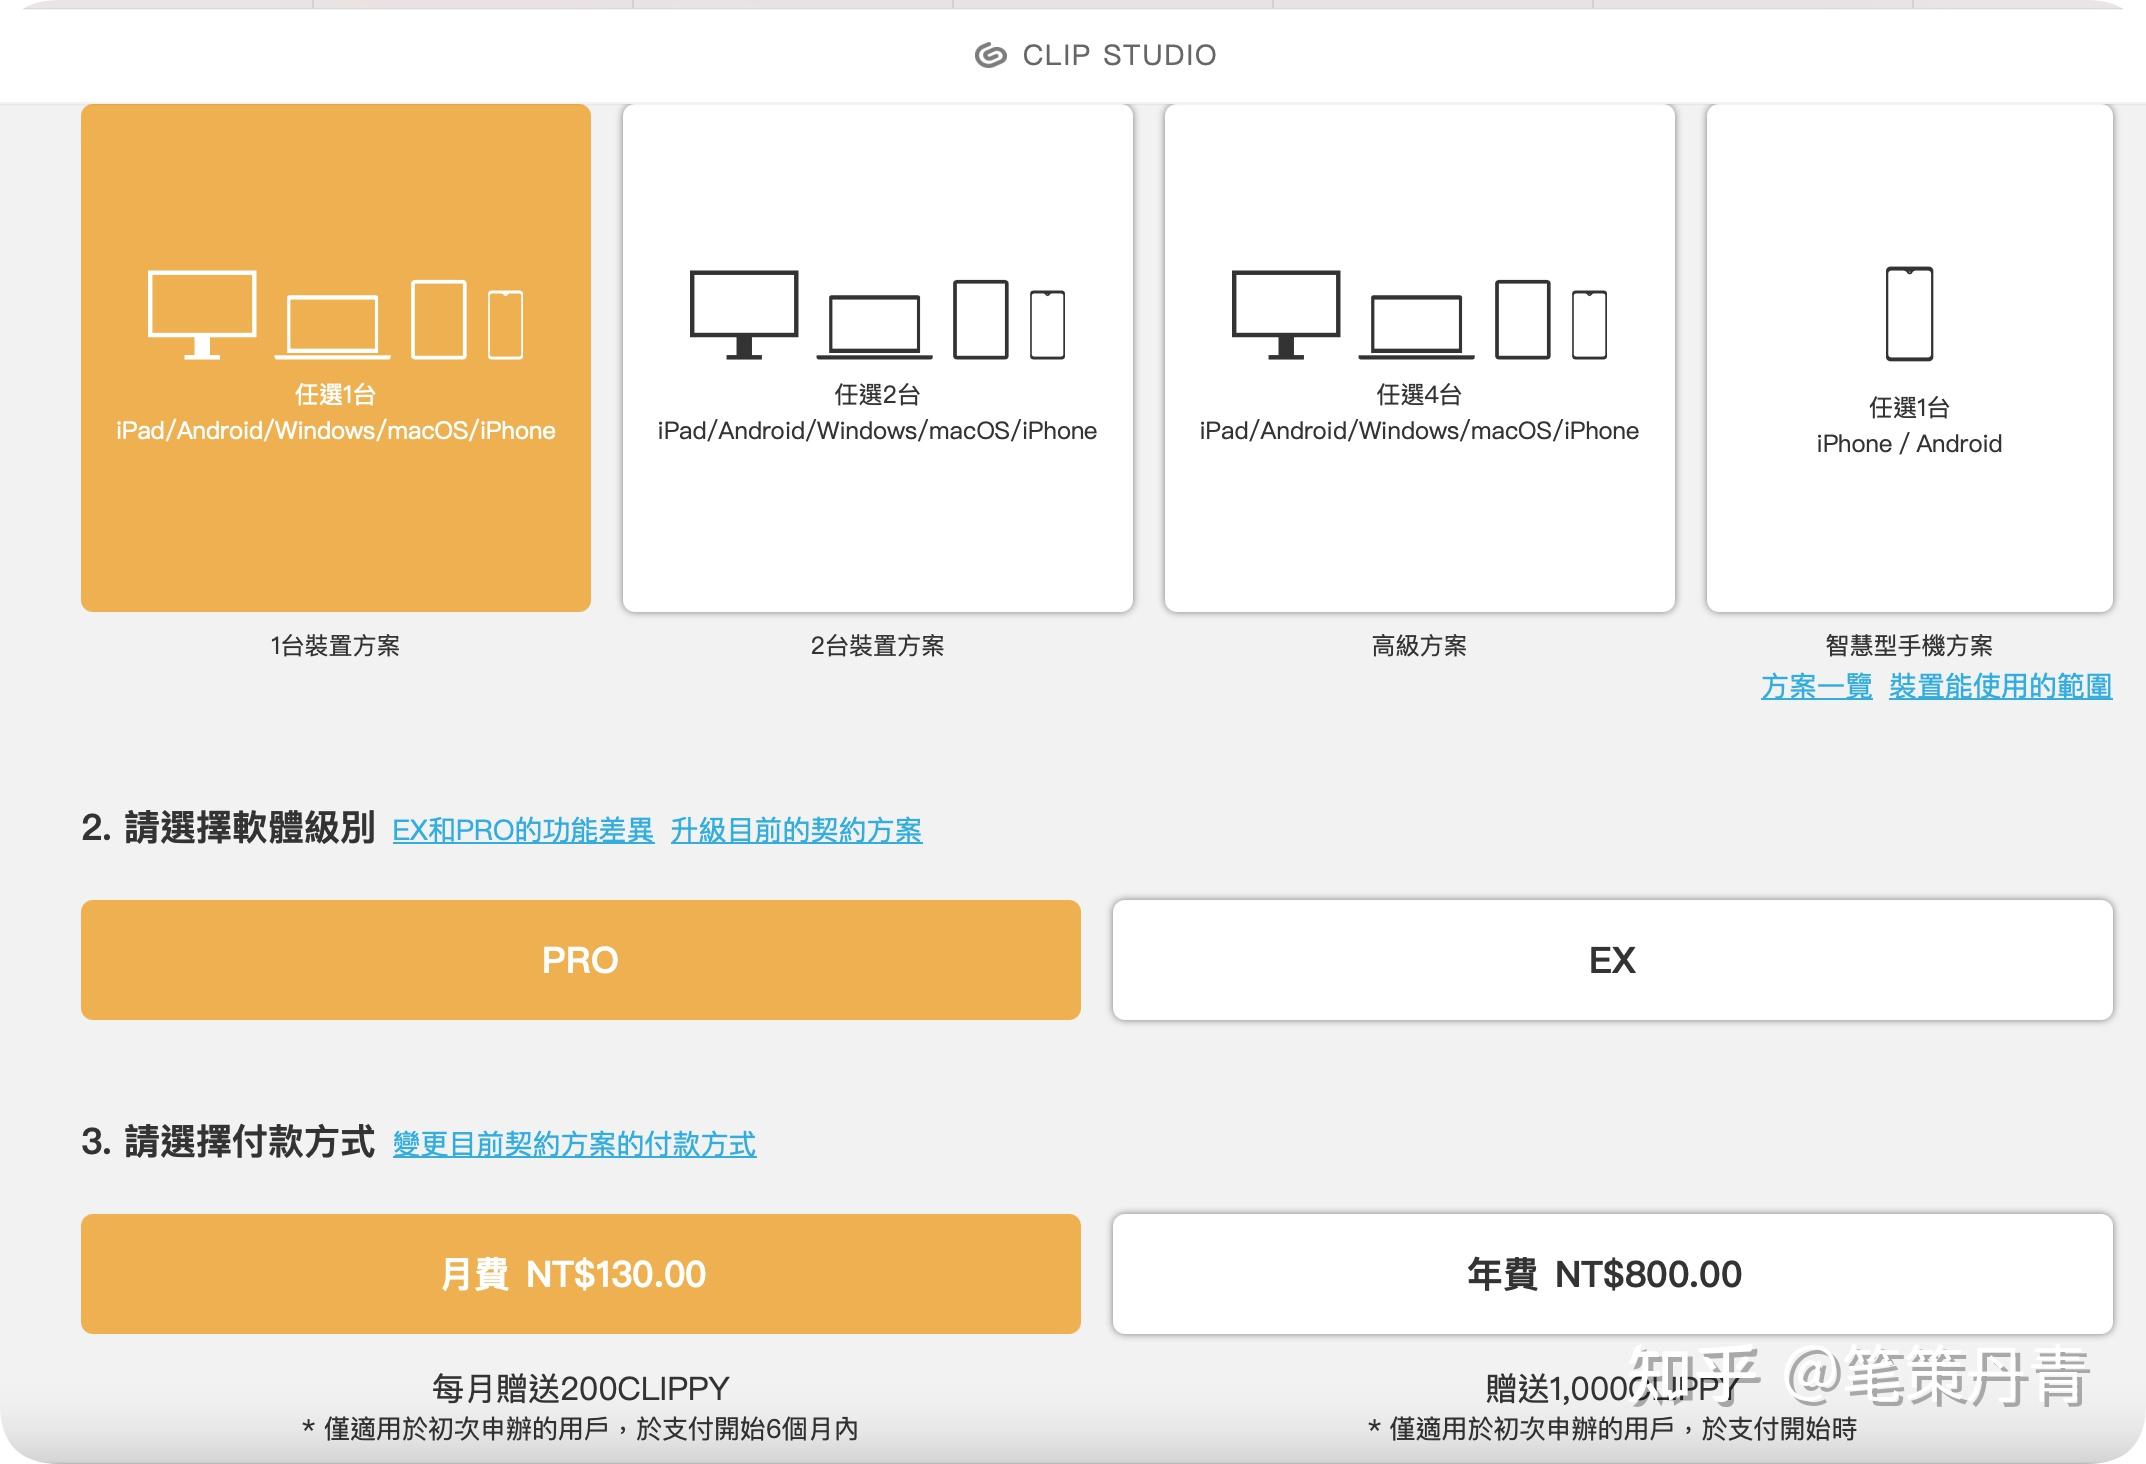Click tablet icon in 任選1台 orange card
Viewport: 2146px width, 1464px height.
point(439,320)
